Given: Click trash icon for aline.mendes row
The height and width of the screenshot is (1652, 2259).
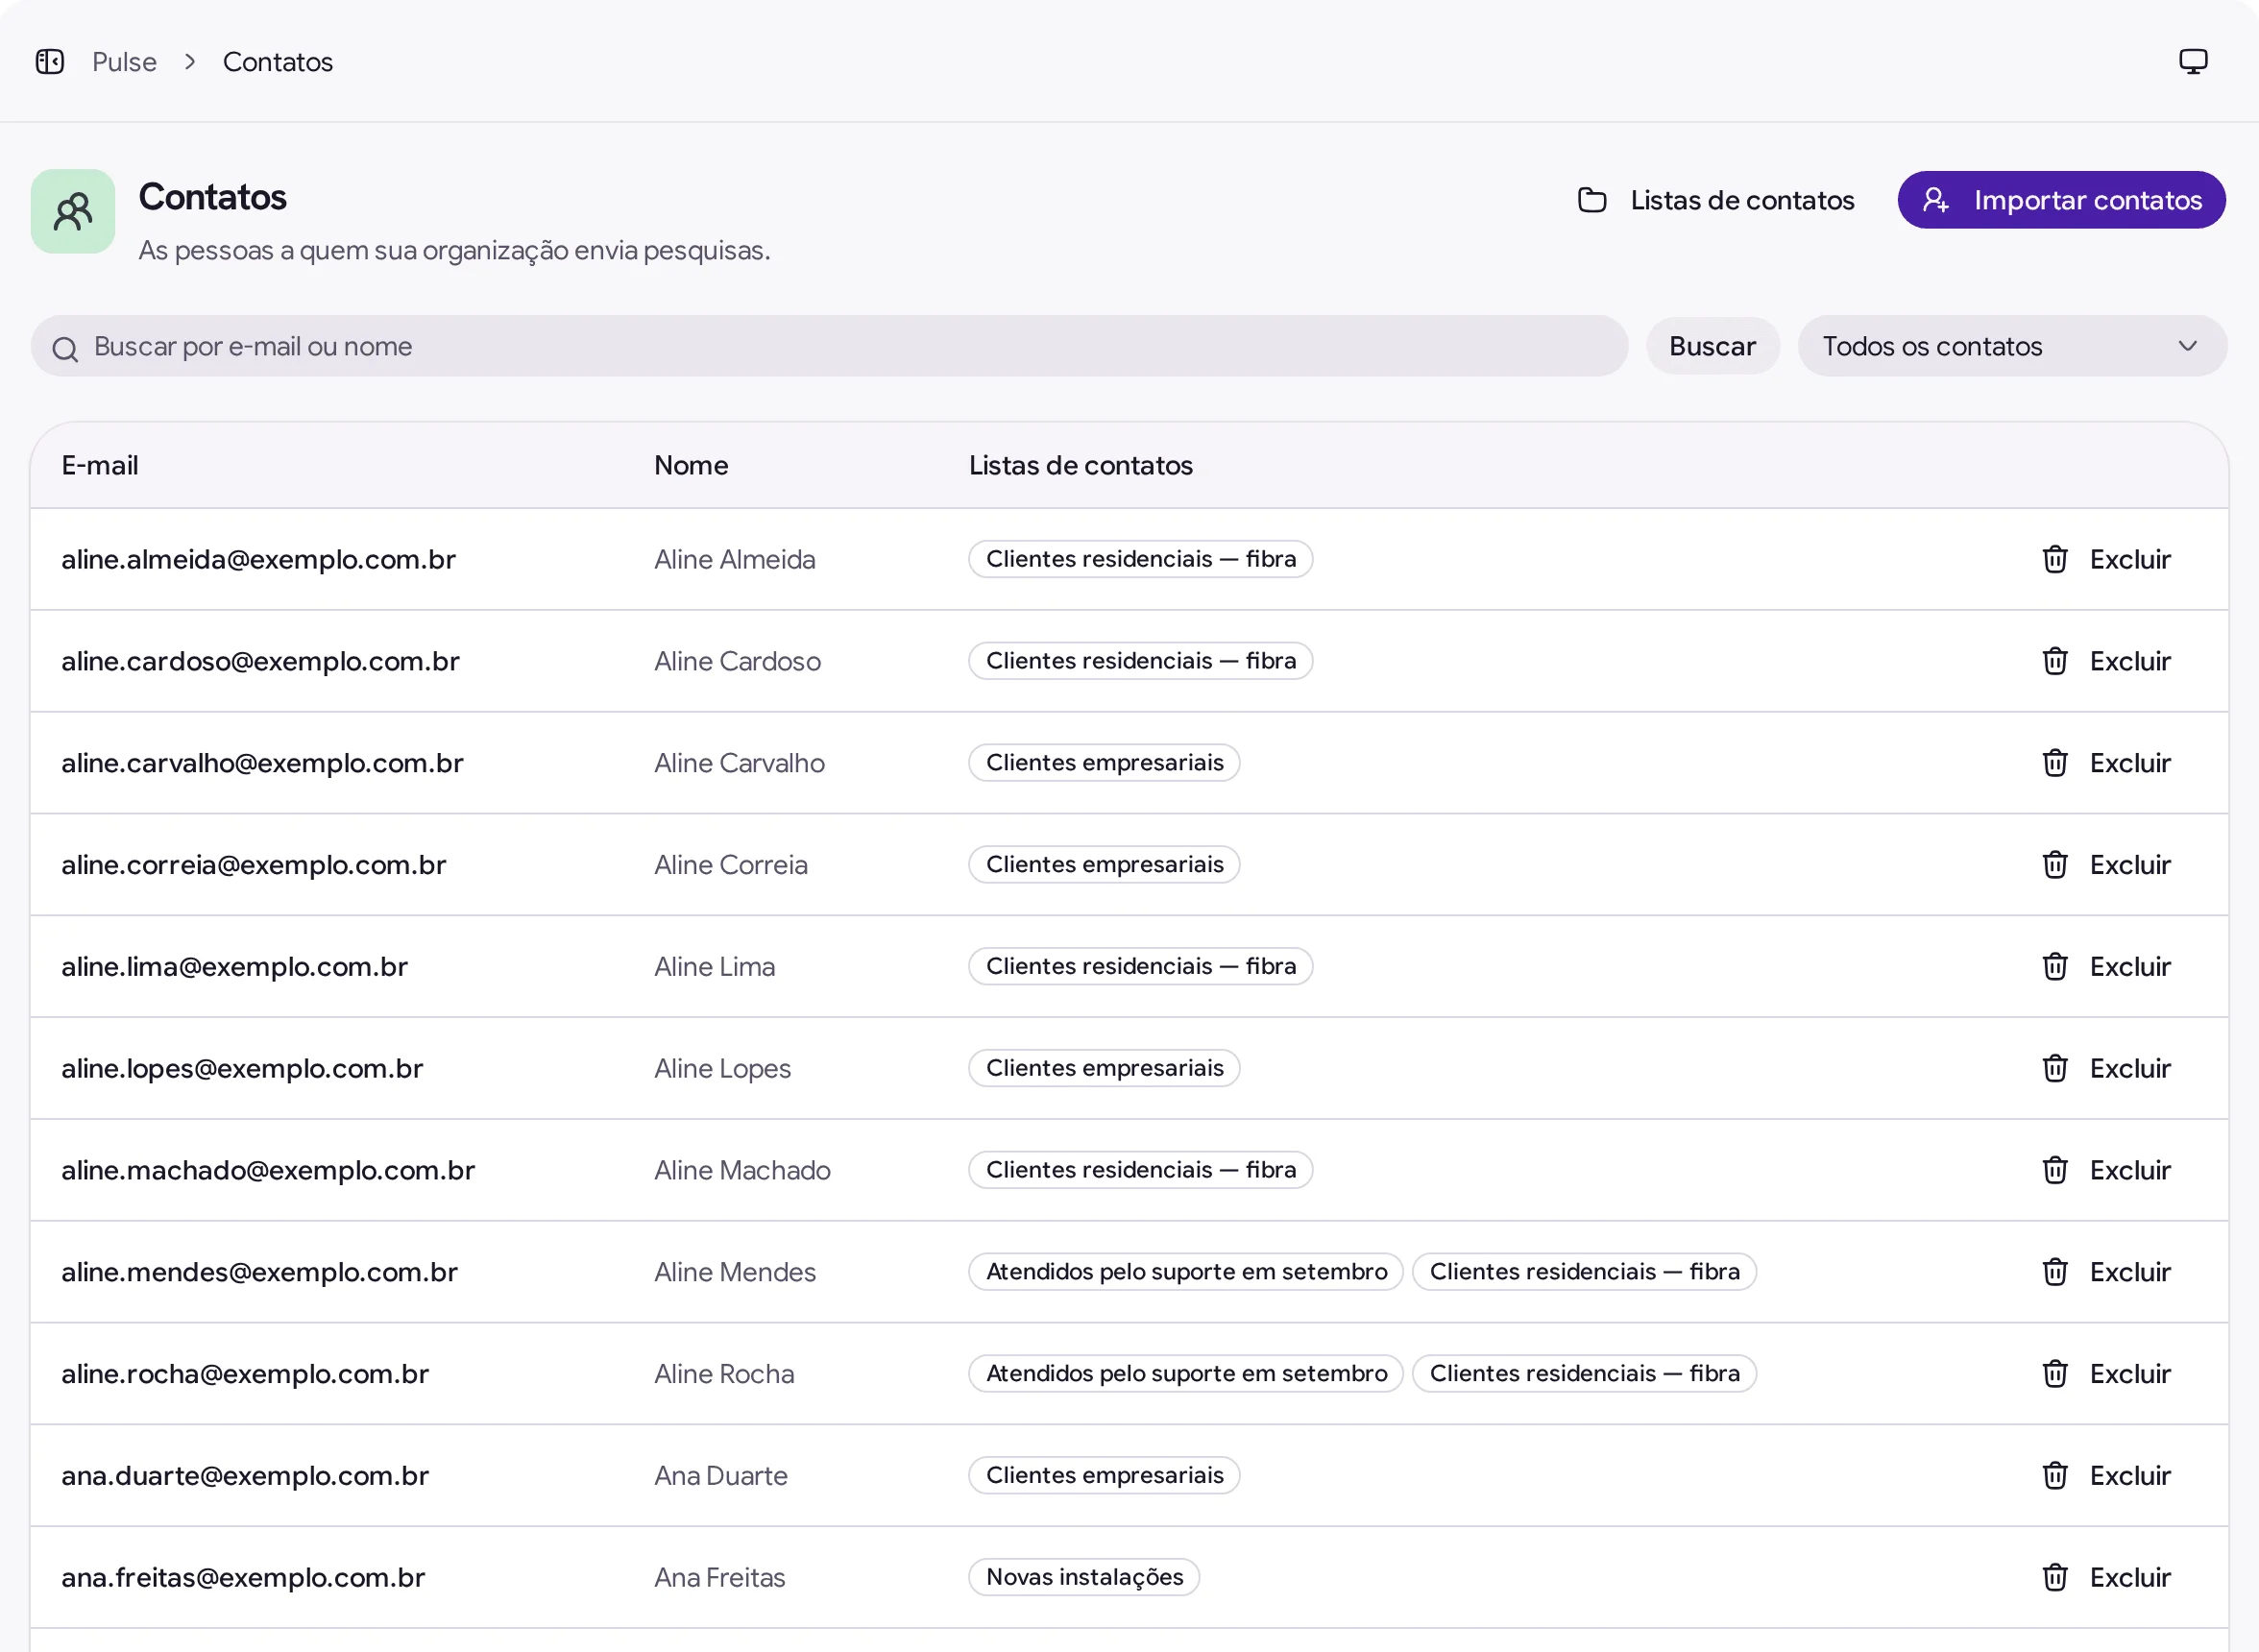Looking at the screenshot, I should pos(2055,1272).
